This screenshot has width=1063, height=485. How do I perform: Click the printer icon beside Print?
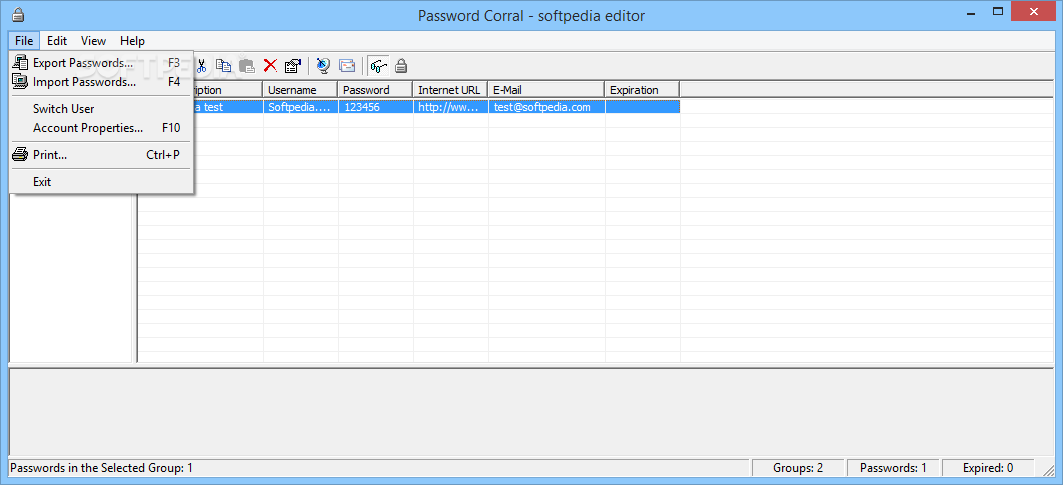tap(20, 155)
